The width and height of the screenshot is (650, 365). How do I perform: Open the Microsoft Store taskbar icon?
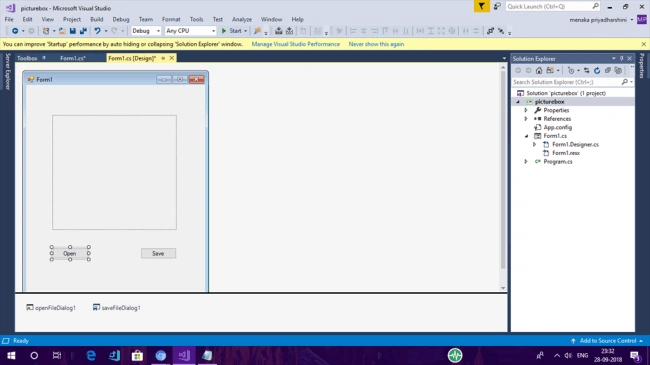pos(137,355)
